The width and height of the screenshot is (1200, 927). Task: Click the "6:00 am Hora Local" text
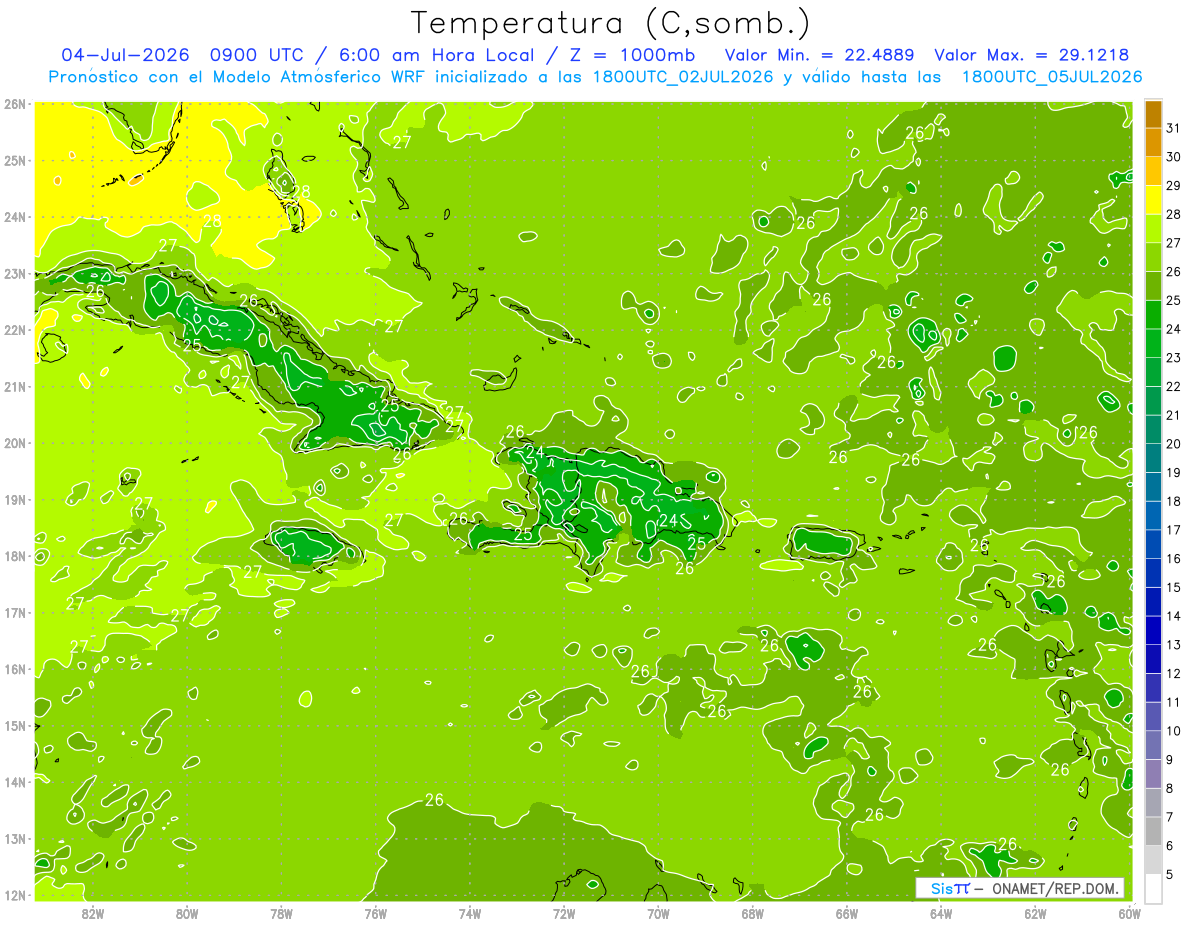click(436, 55)
